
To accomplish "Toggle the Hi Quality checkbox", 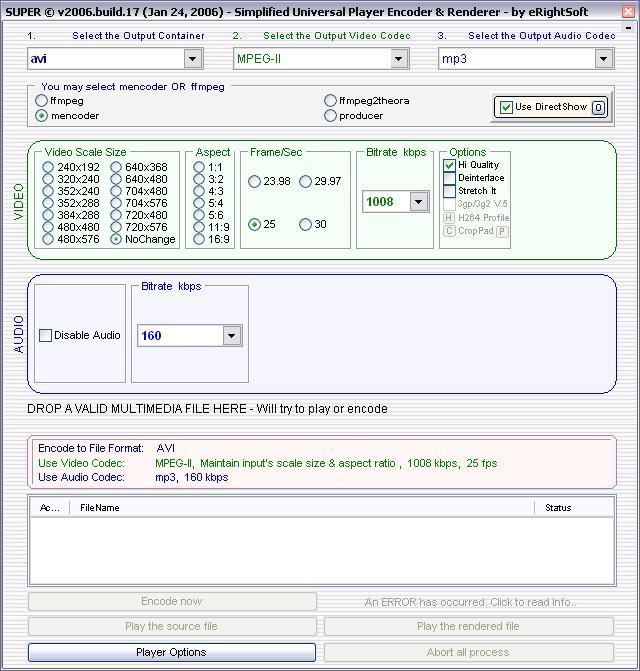I will [449, 165].
